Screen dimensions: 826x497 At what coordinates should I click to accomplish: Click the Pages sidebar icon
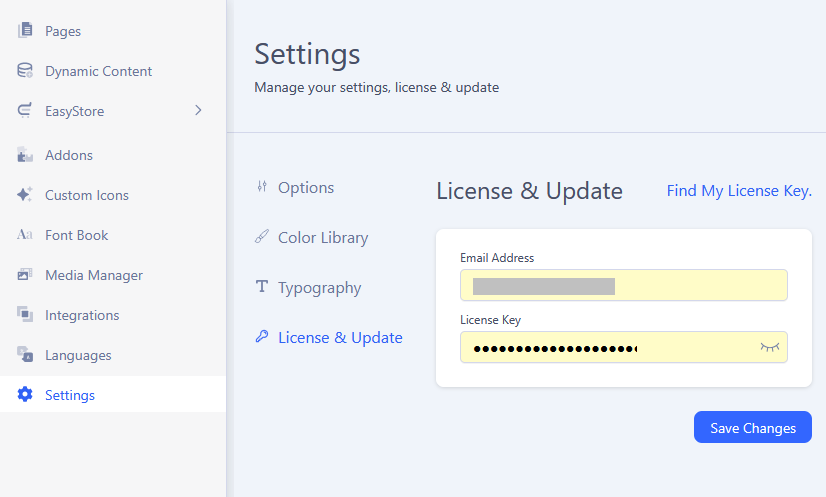pos(25,31)
